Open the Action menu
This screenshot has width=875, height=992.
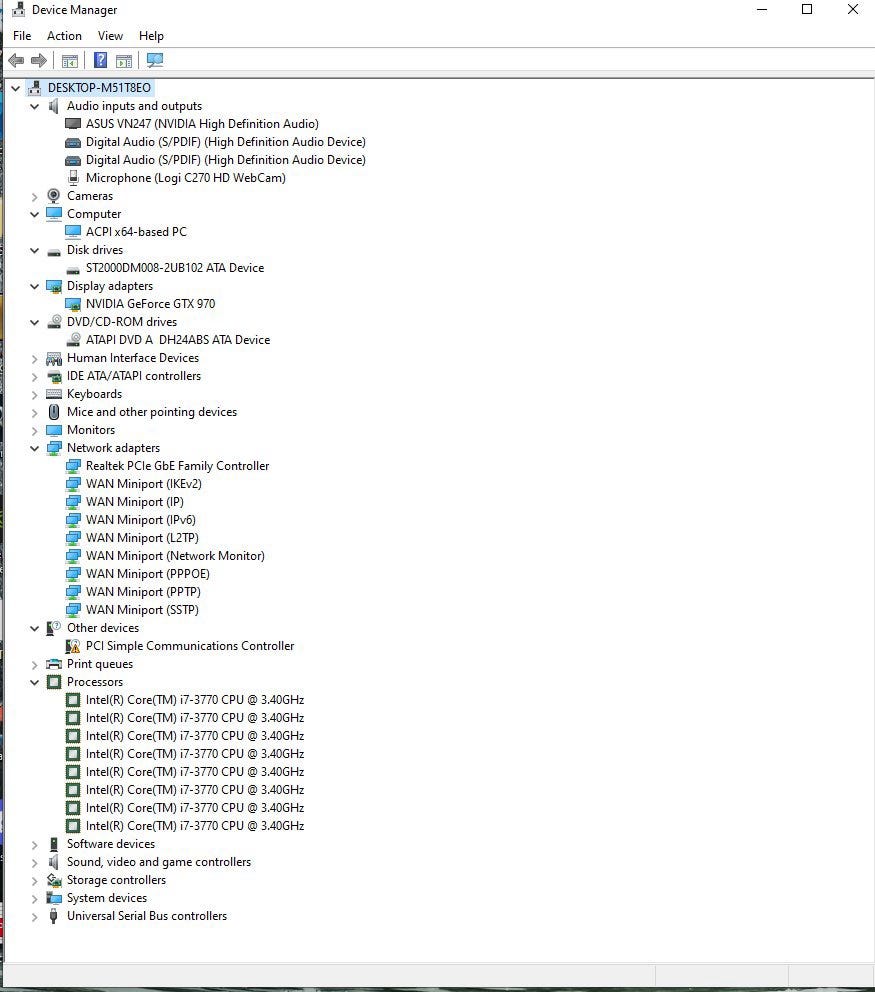65,36
